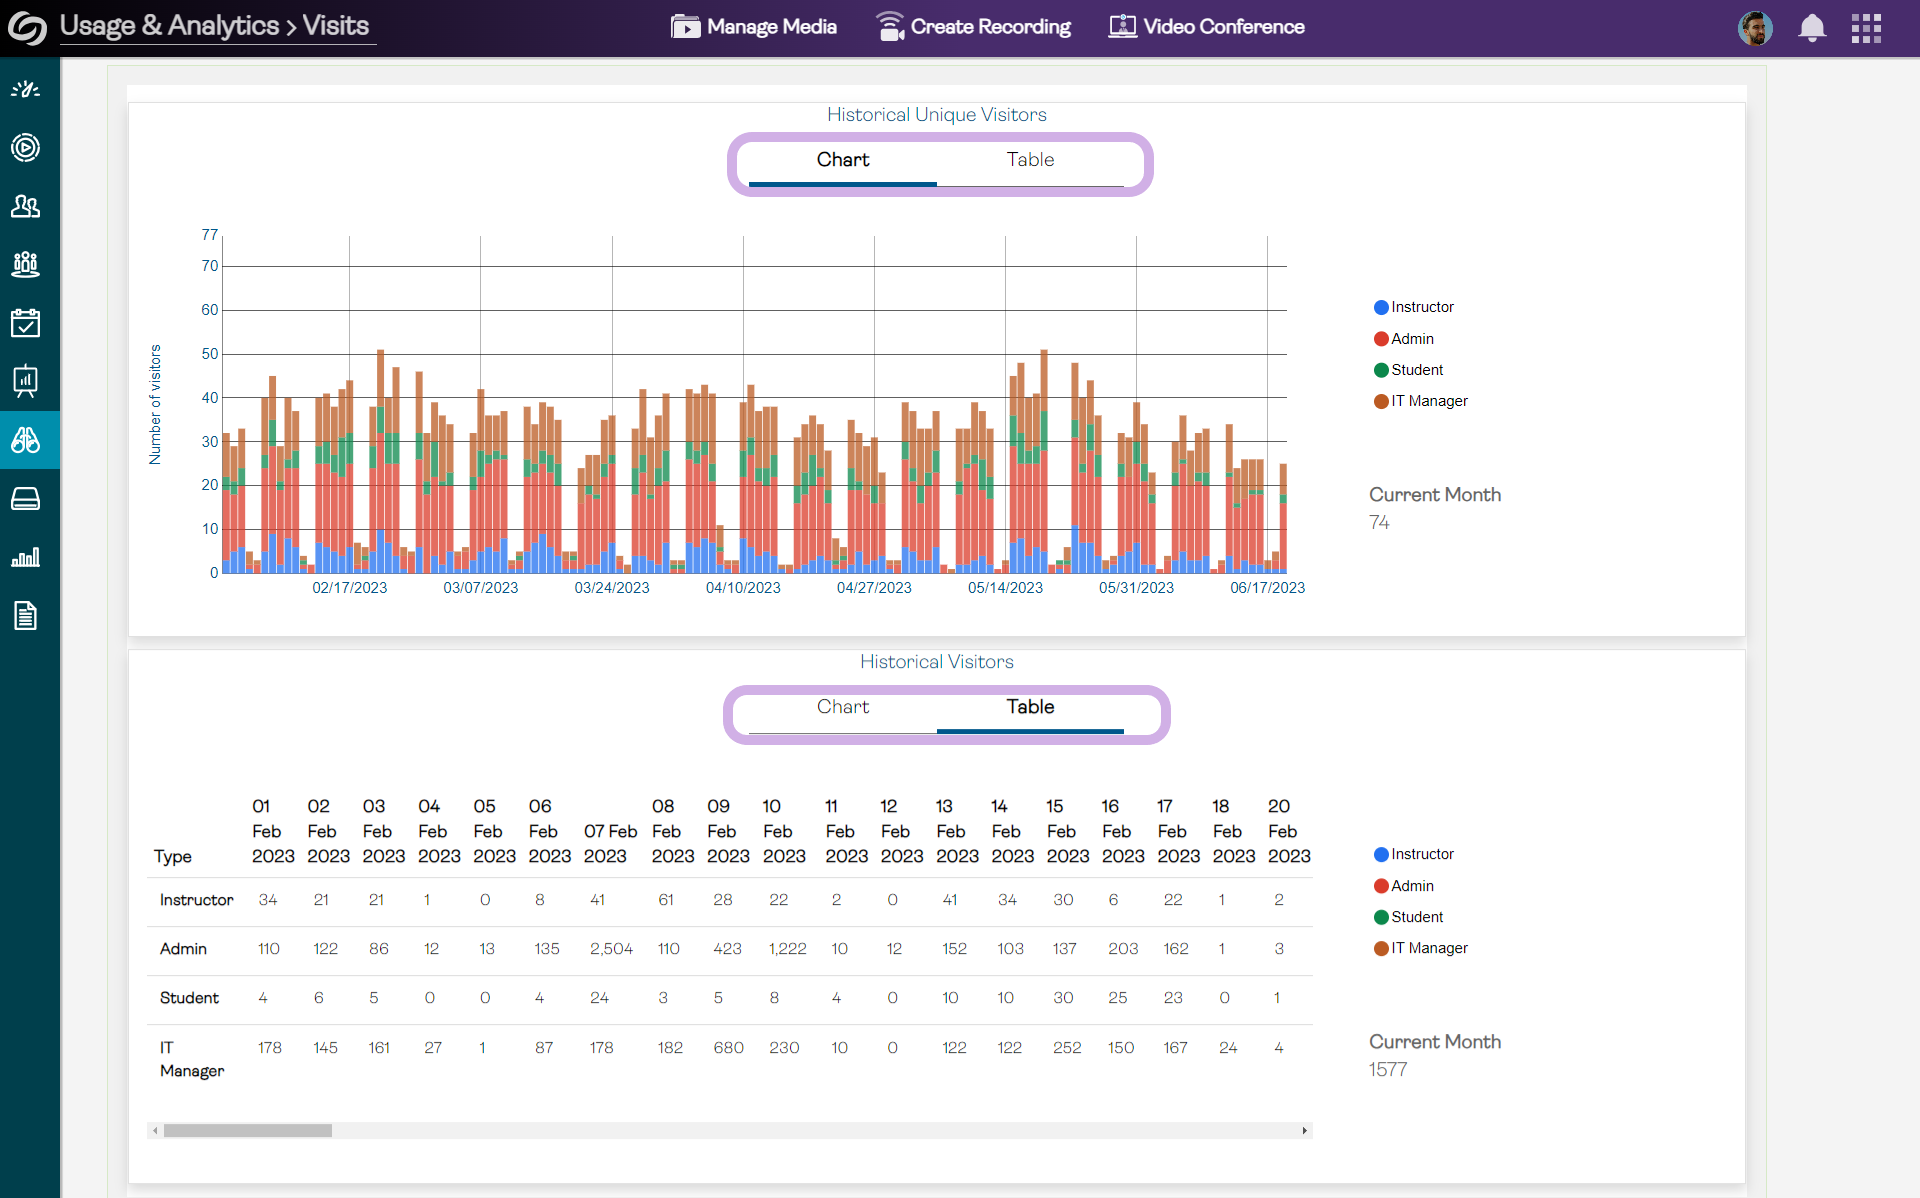Open the sunrise dashboard sidebar icon
The height and width of the screenshot is (1198, 1920).
26,90
